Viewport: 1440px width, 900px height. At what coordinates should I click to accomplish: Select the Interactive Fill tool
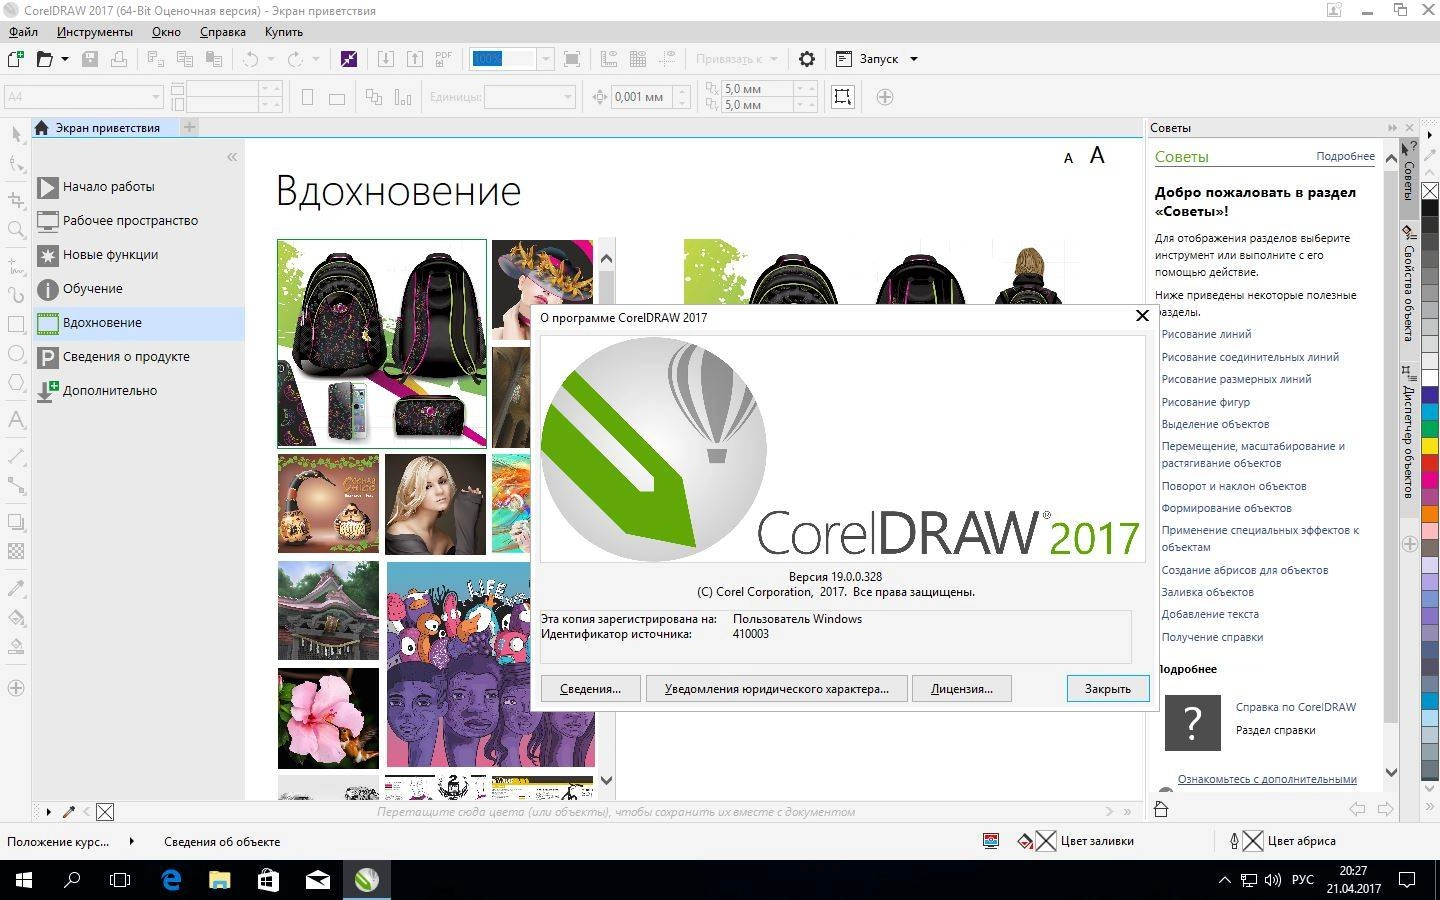coord(16,617)
